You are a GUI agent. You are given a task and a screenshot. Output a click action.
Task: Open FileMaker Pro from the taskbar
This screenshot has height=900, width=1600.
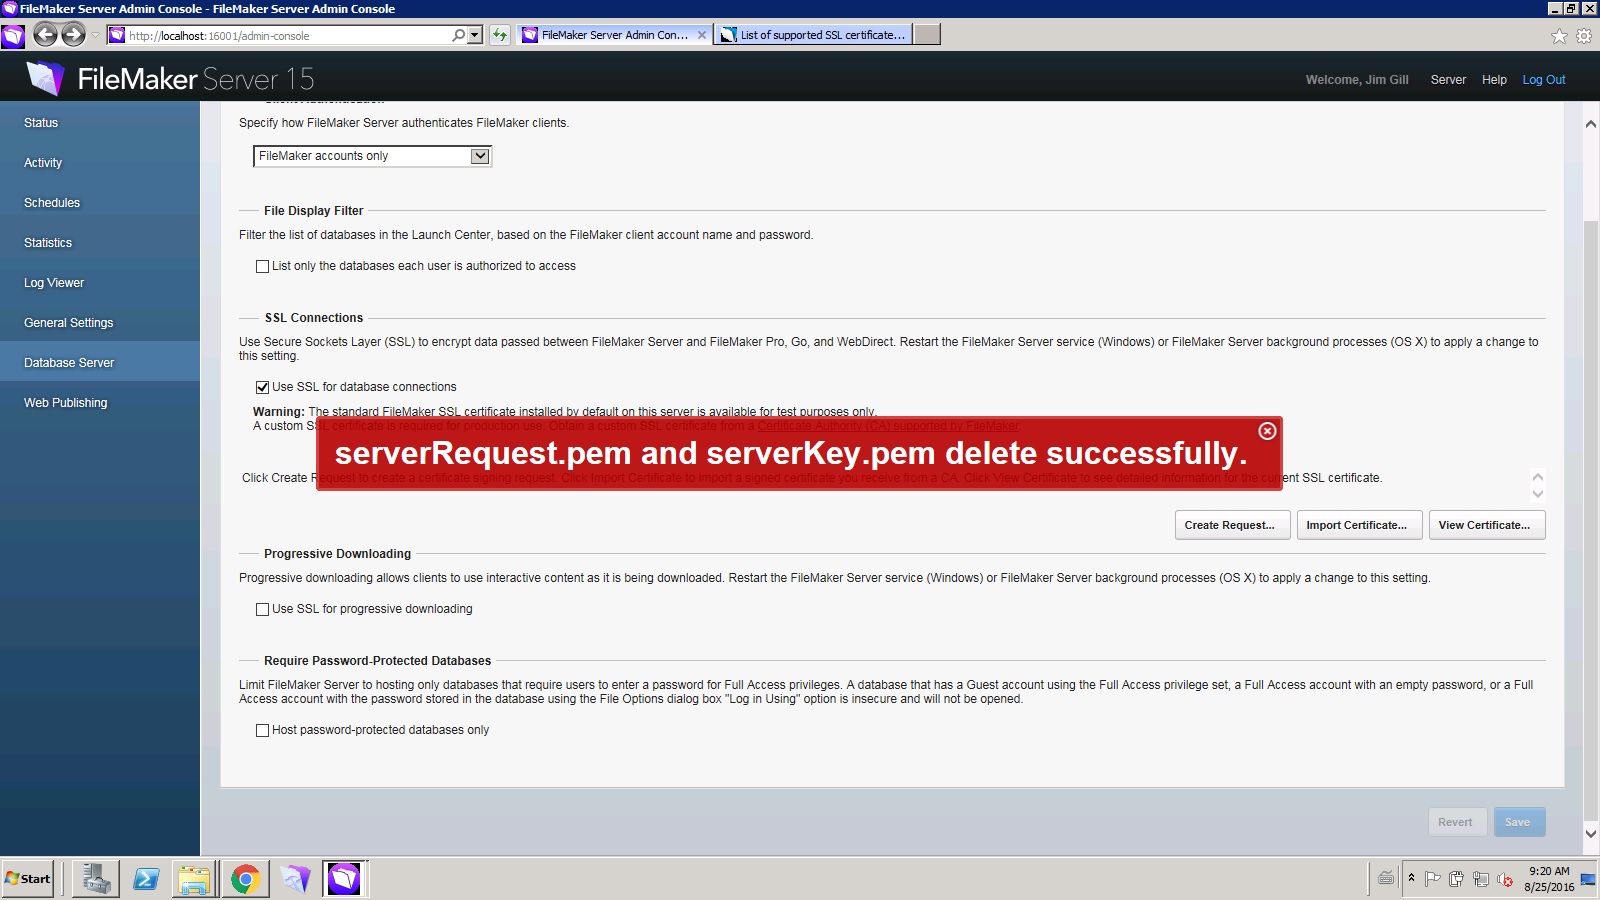click(295, 879)
